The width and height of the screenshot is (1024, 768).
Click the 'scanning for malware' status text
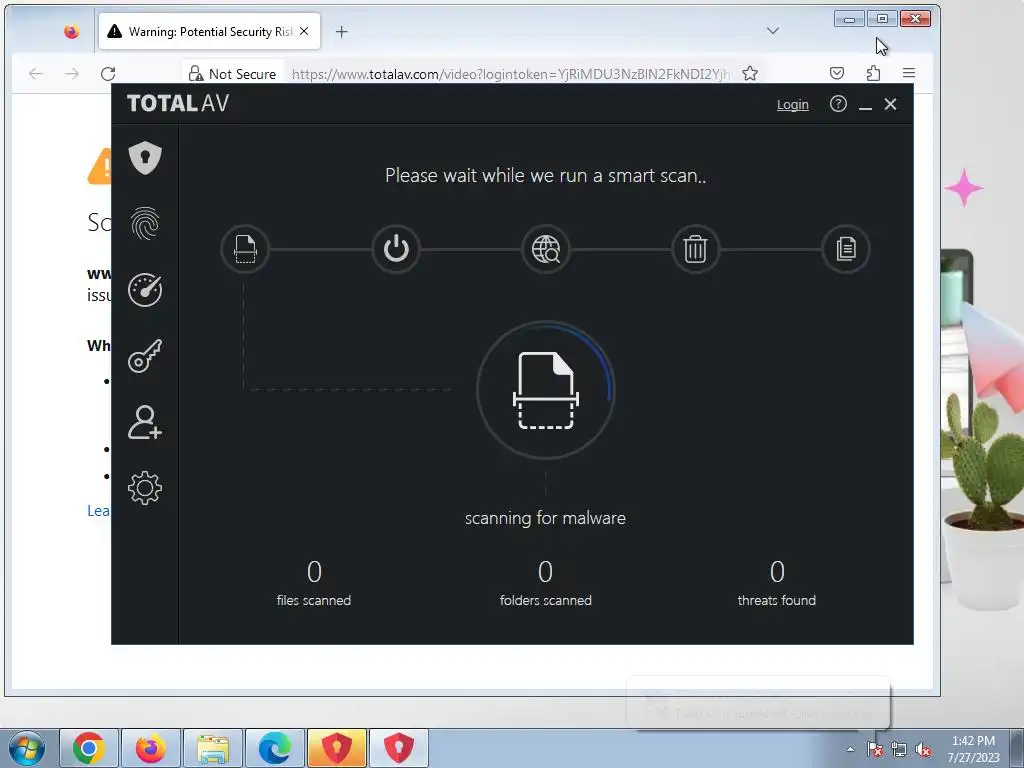click(x=545, y=518)
